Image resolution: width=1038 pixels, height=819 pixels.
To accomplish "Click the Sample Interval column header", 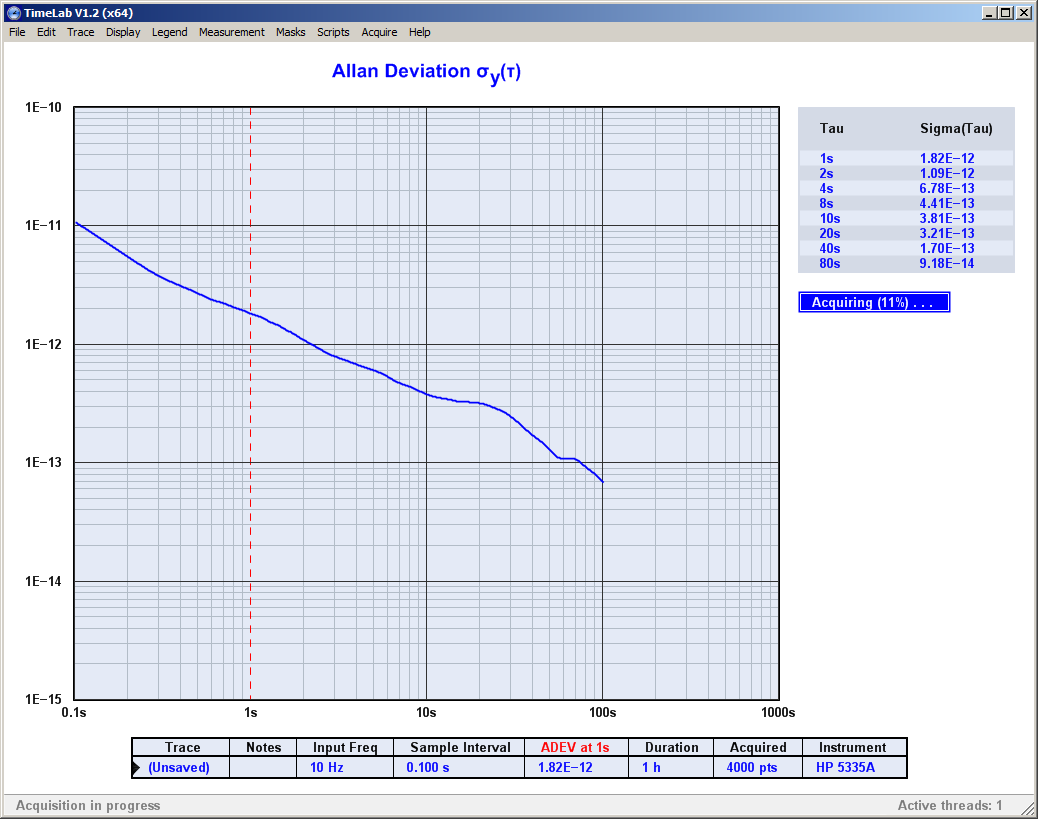I will tap(460, 747).
